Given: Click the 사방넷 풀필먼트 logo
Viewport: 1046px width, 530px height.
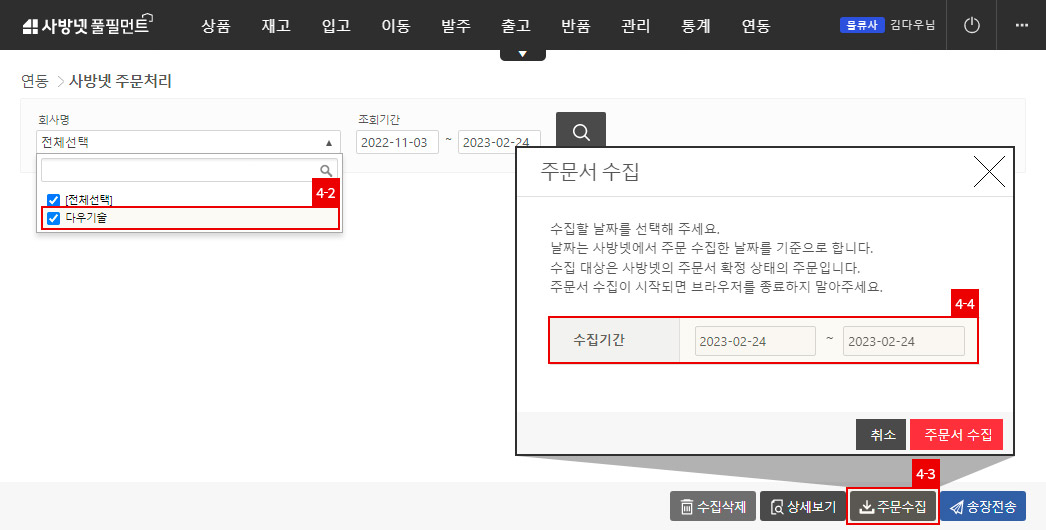Looking at the screenshot, I should click(x=86, y=26).
